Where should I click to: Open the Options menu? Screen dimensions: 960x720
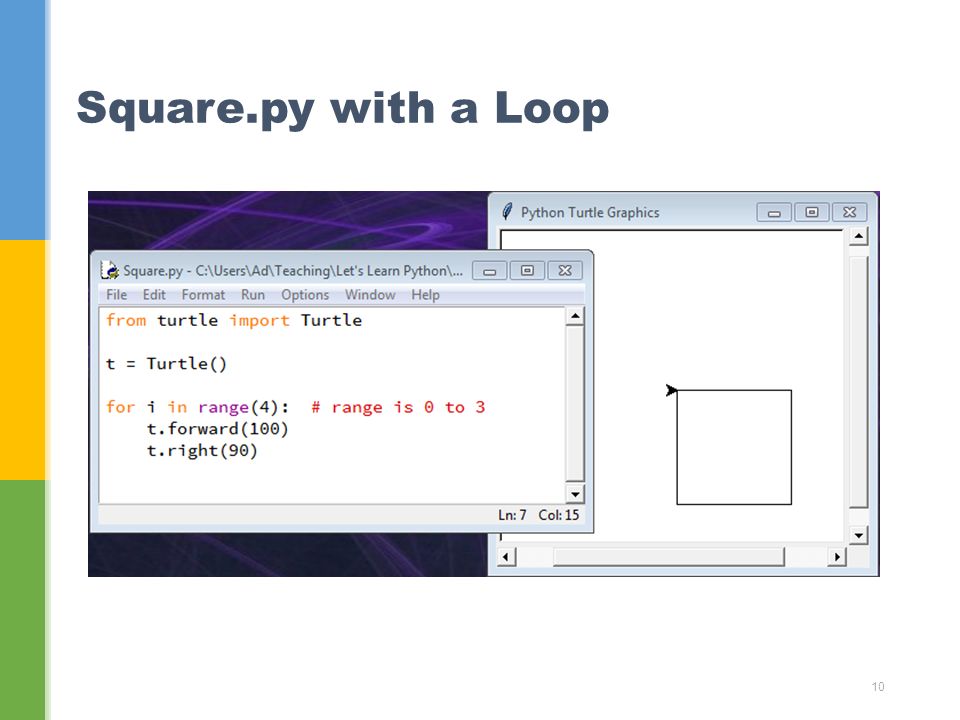coord(305,295)
